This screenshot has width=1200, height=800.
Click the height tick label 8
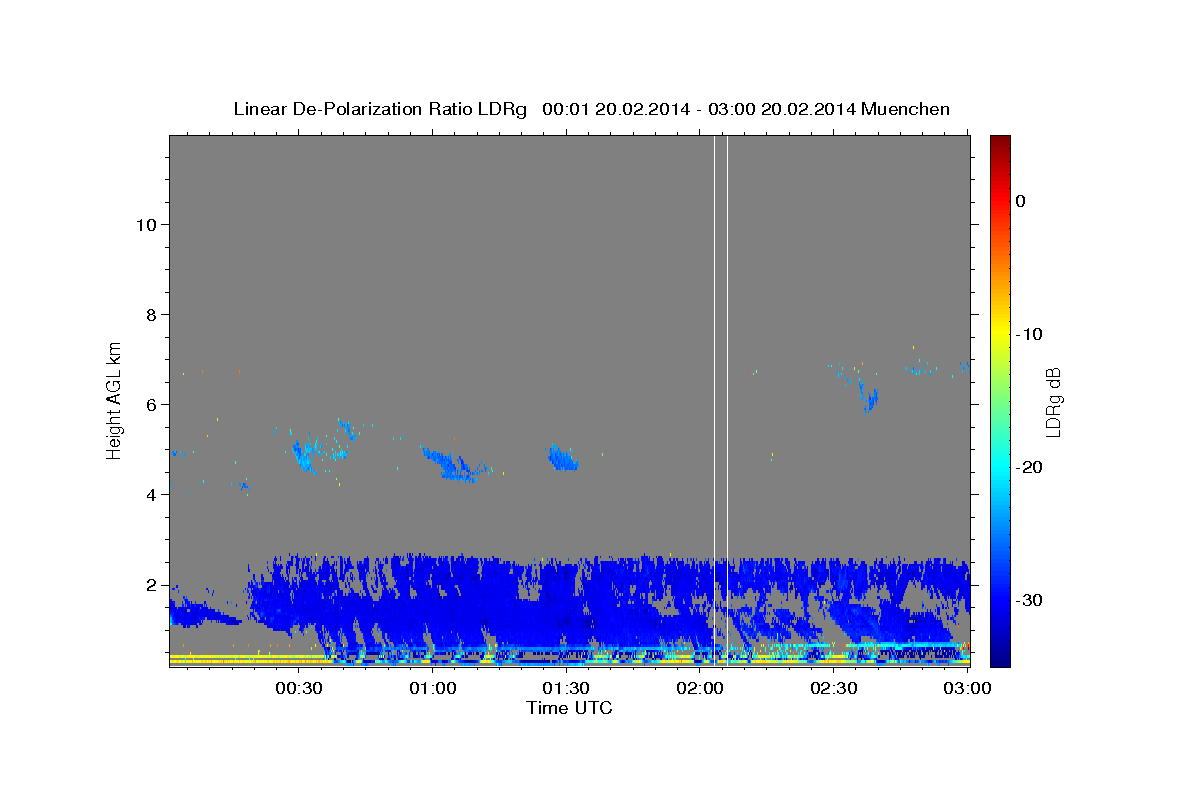click(x=150, y=315)
